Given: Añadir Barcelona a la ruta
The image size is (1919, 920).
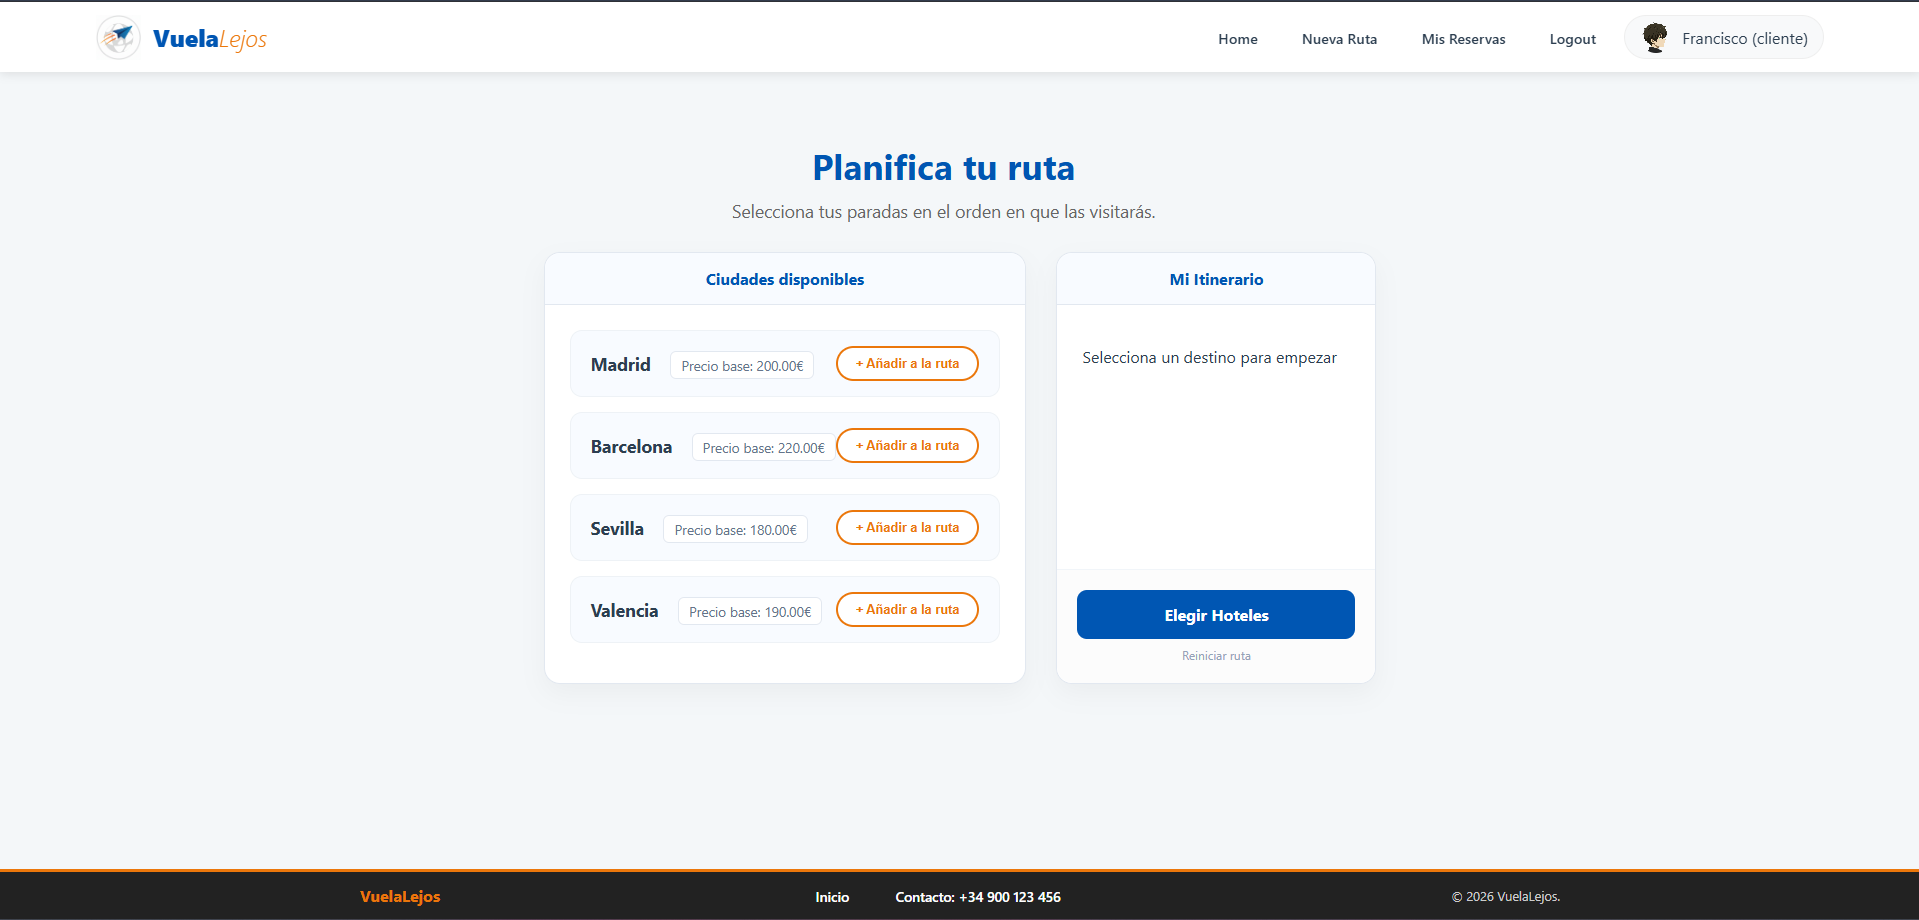Looking at the screenshot, I should coord(906,445).
